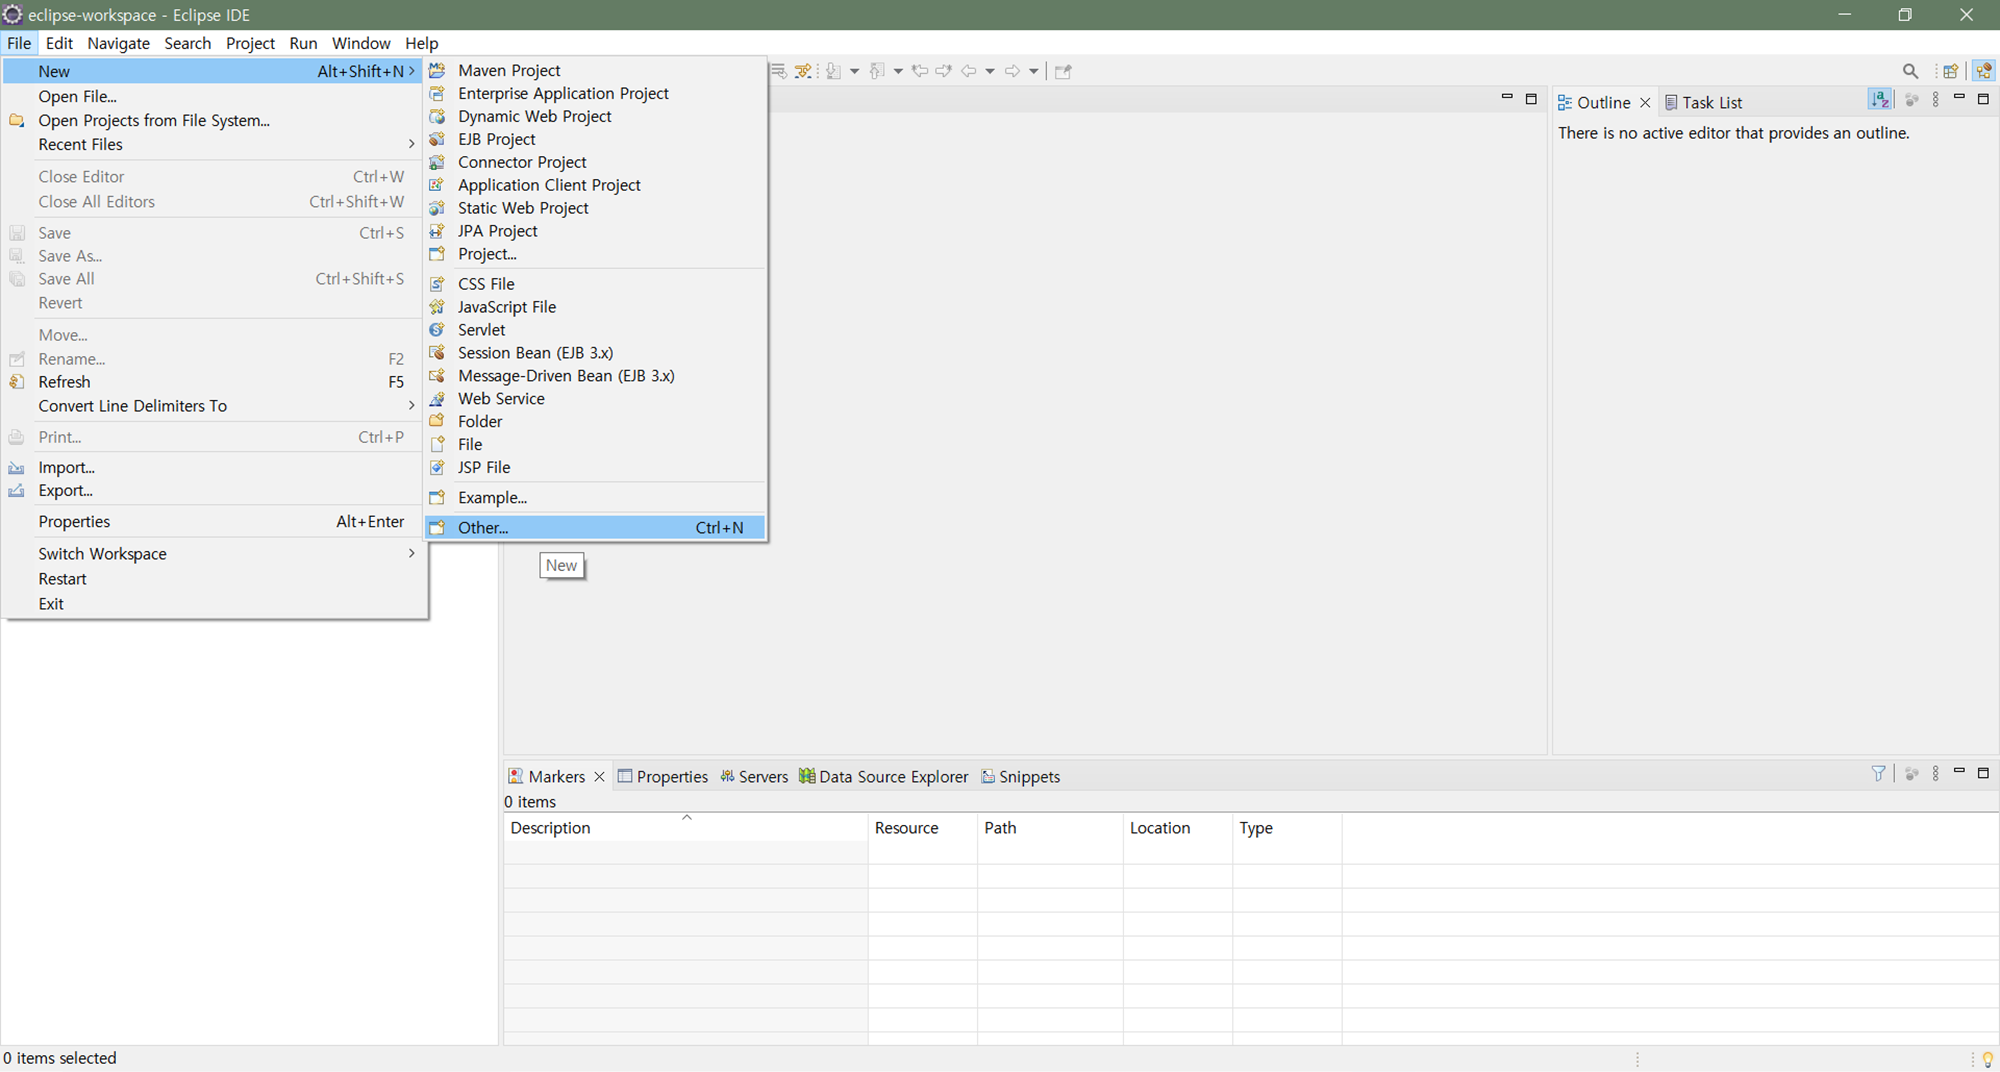
Task: Open the Previous Annotation dropdown arrow
Action: (x=898, y=71)
